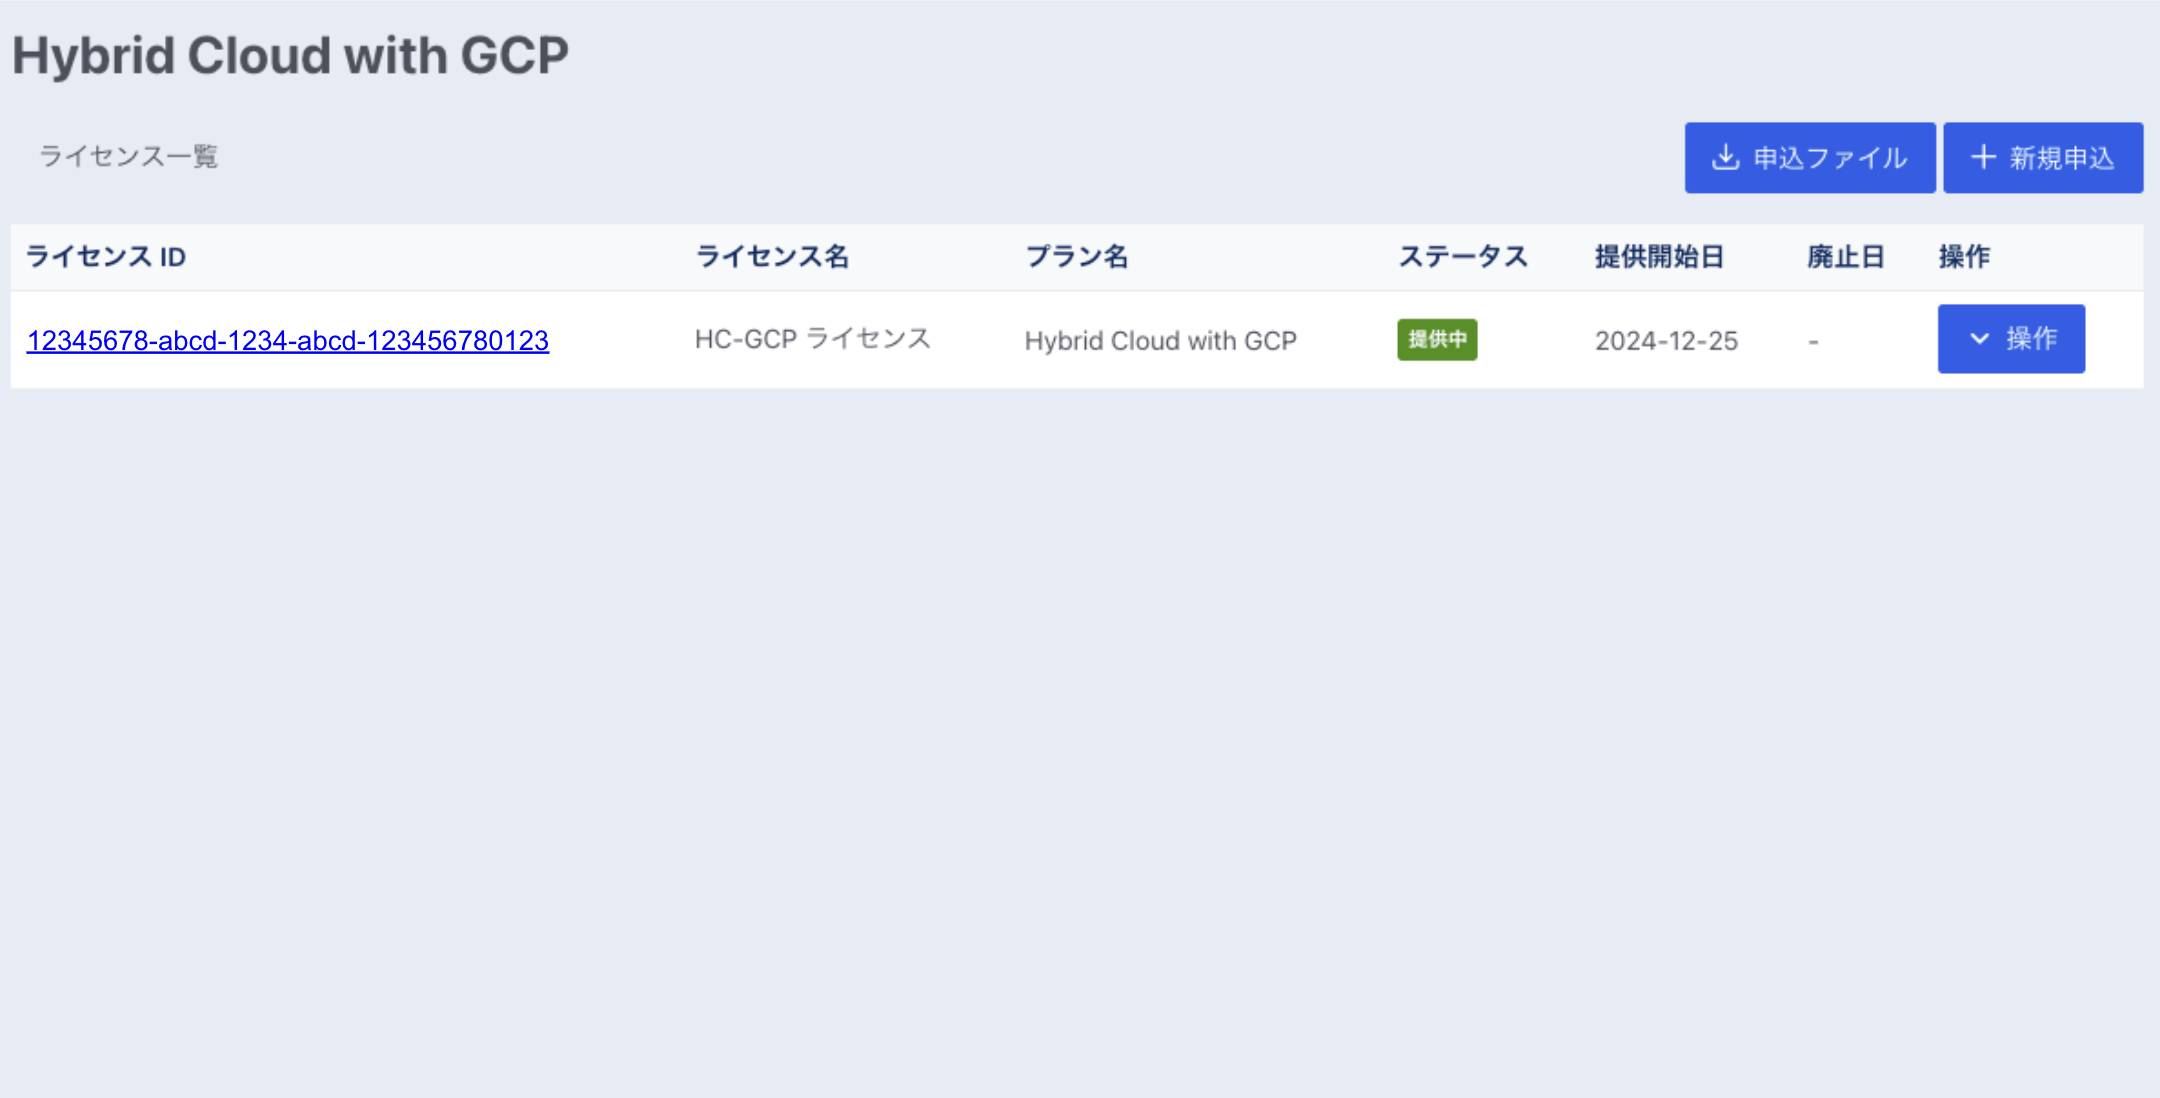Click the Hybrid Cloud with GCP plan cell
The image size is (2160, 1098).
click(1160, 341)
